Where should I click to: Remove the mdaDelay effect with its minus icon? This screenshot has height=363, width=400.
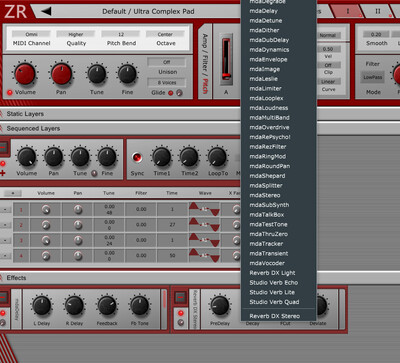[3, 297]
